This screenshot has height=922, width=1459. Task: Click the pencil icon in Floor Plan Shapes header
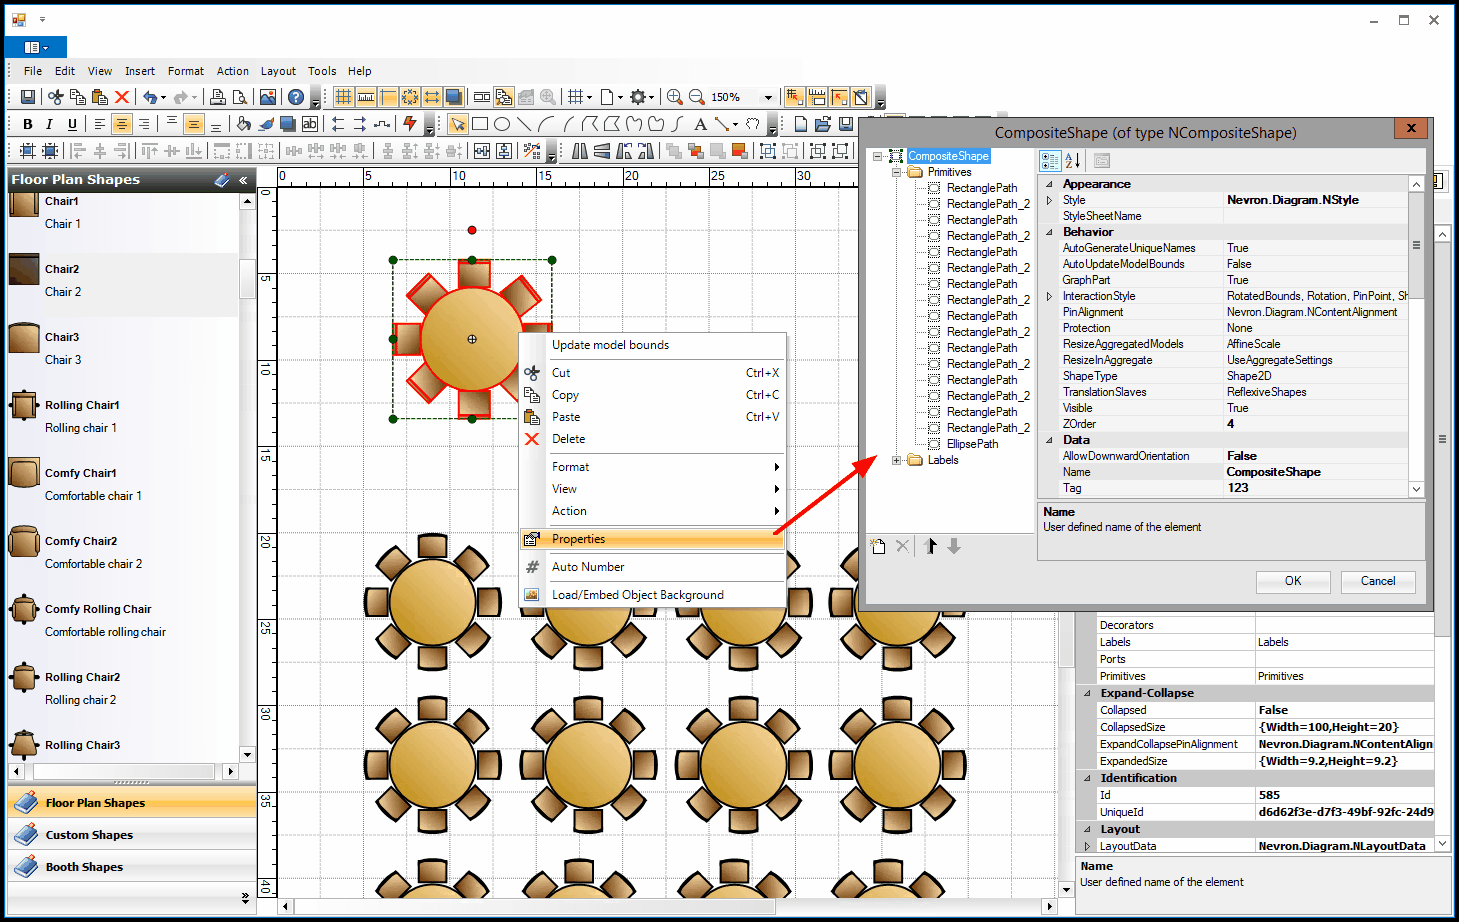click(x=222, y=180)
